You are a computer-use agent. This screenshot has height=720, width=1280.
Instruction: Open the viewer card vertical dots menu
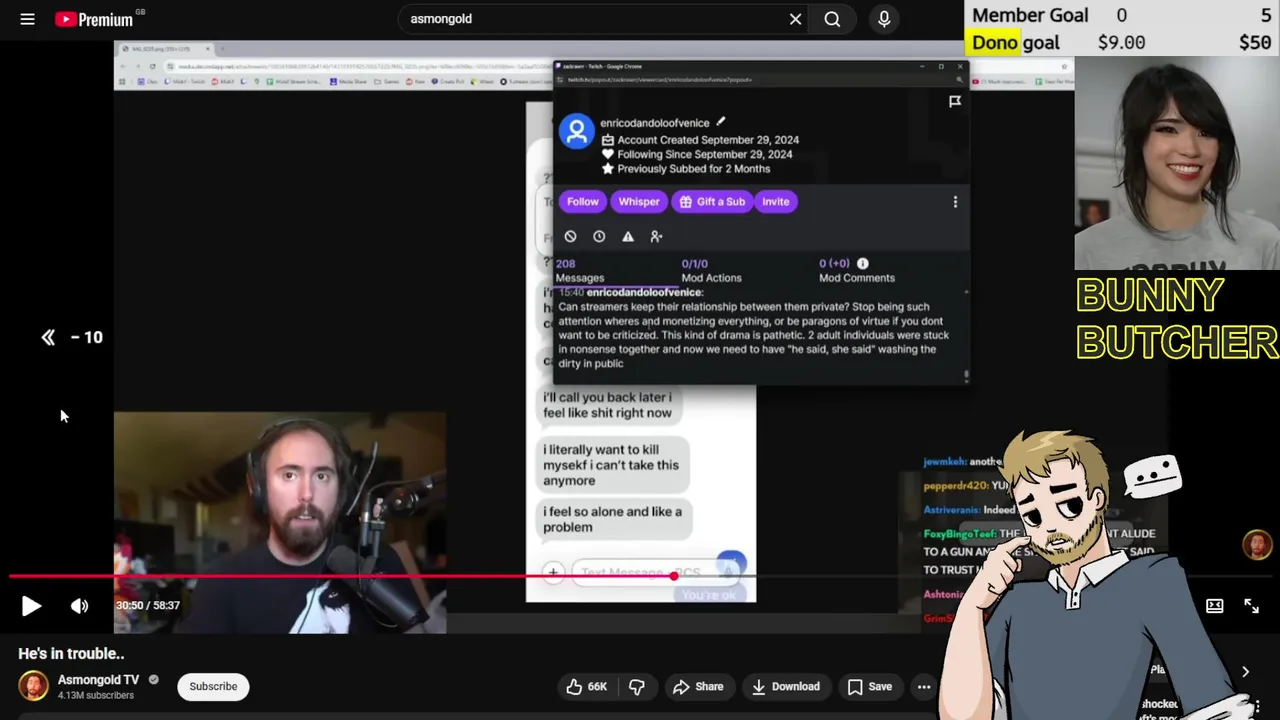(x=955, y=201)
